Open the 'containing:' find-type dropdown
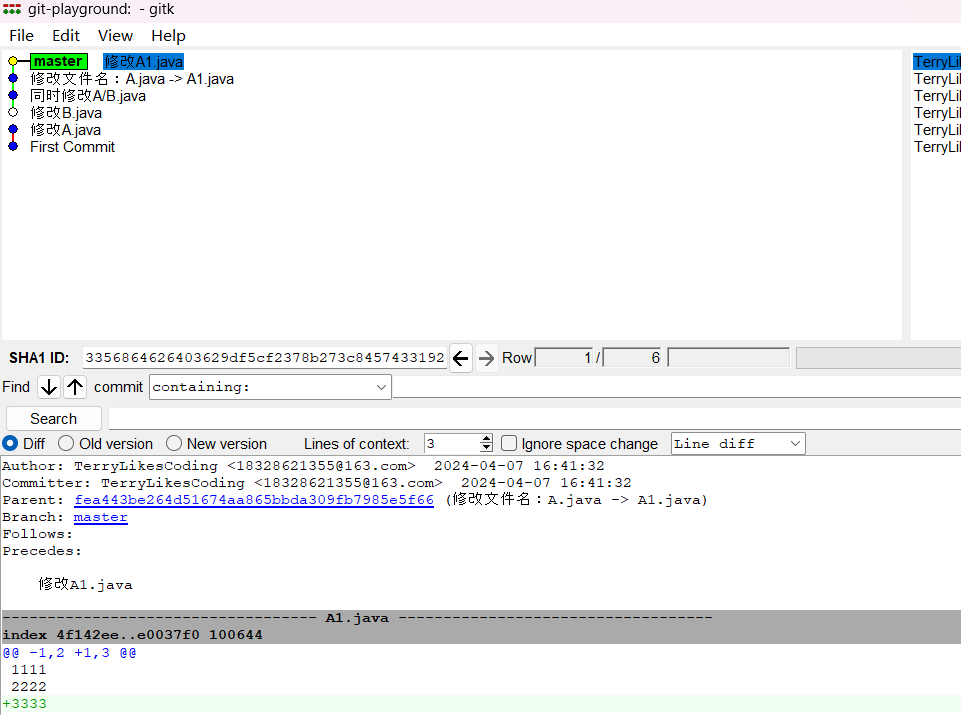The image size is (961, 715). [381, 387]
